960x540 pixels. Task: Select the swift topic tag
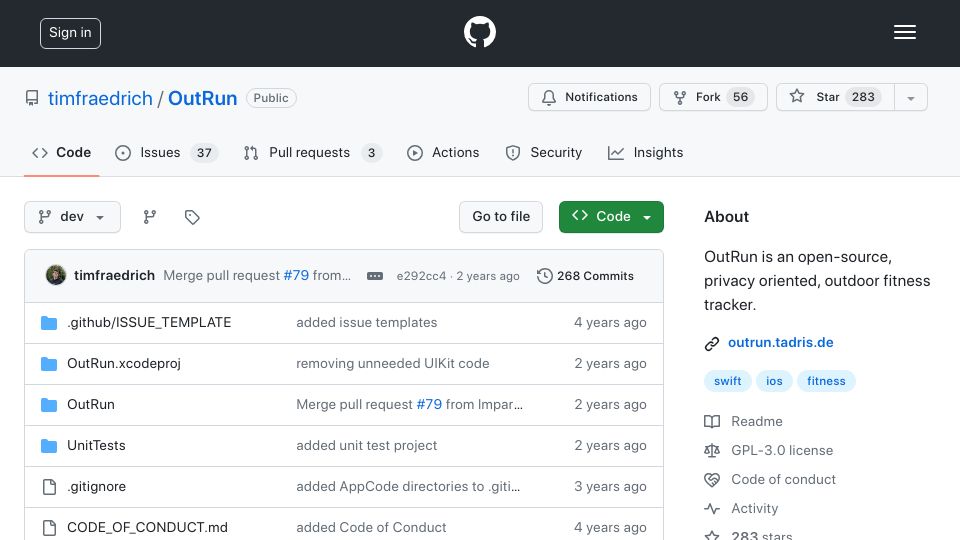point(727,381)
